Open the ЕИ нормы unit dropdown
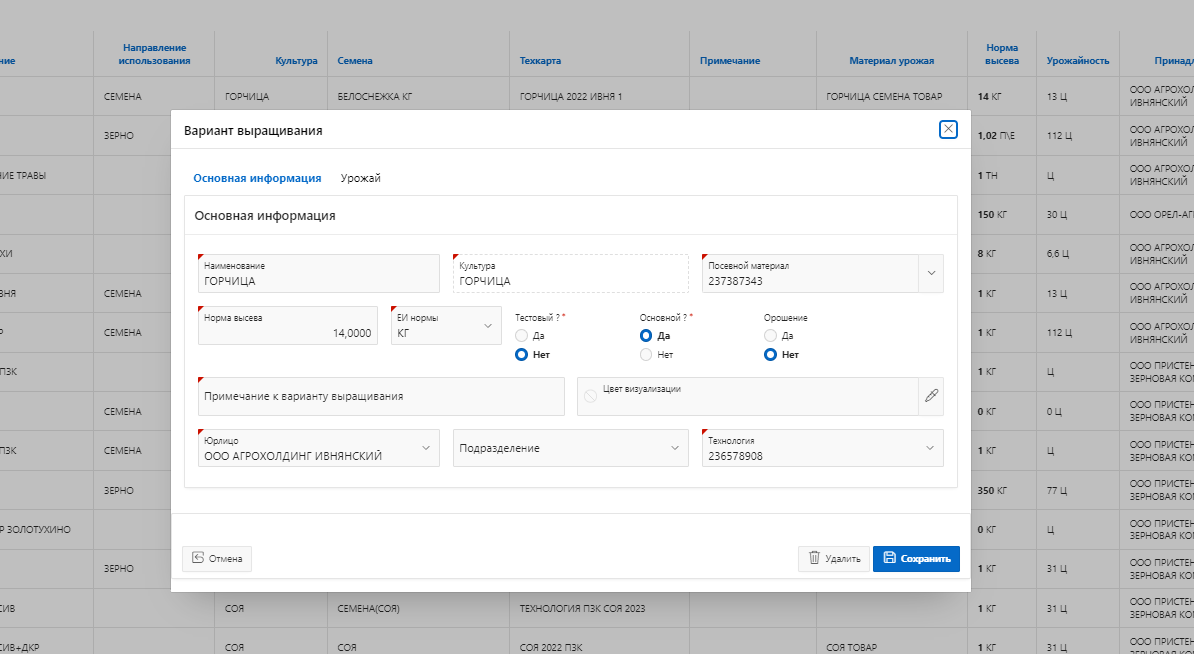The height and width of the screenshot is (654, 1194). [488, 325]
